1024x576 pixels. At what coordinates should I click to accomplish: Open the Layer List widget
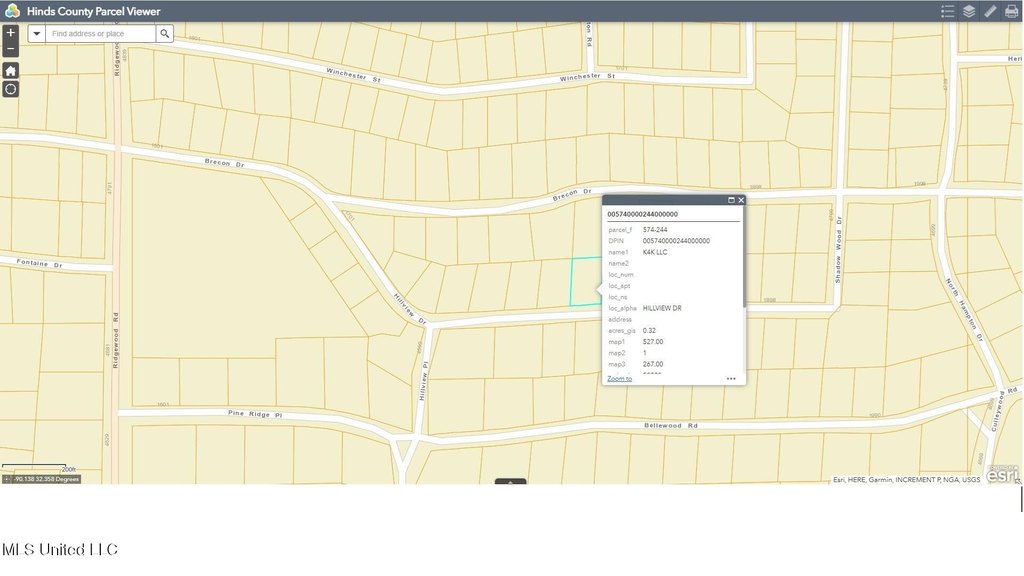[x=969, y=11]
